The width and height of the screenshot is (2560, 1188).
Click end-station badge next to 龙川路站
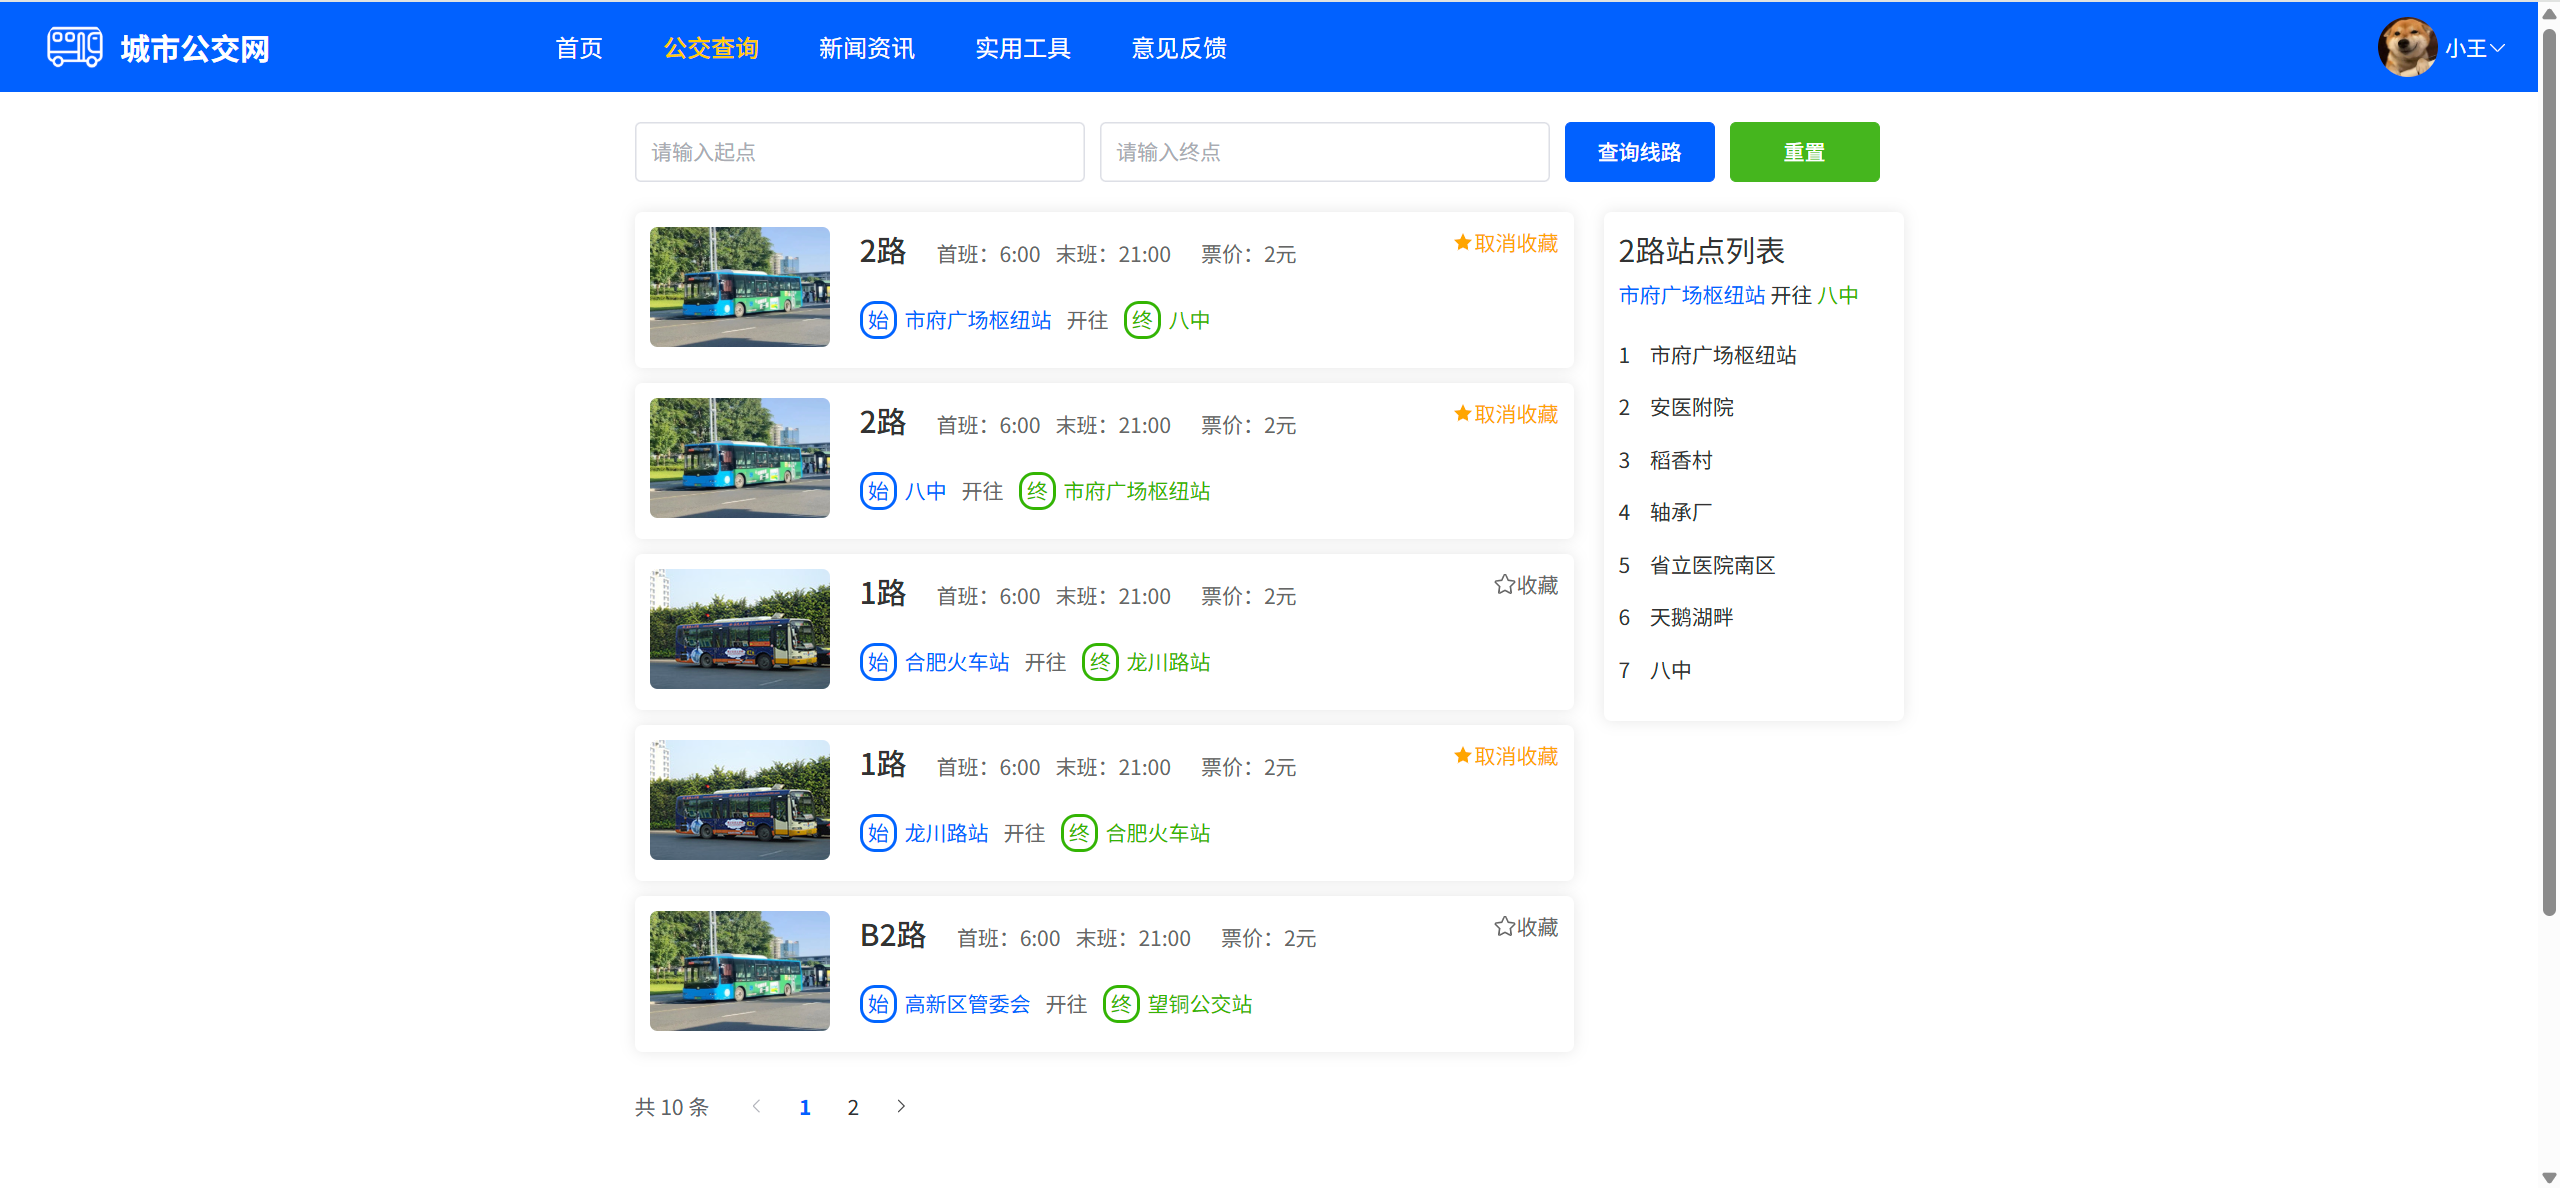(x=1099, y=662)
